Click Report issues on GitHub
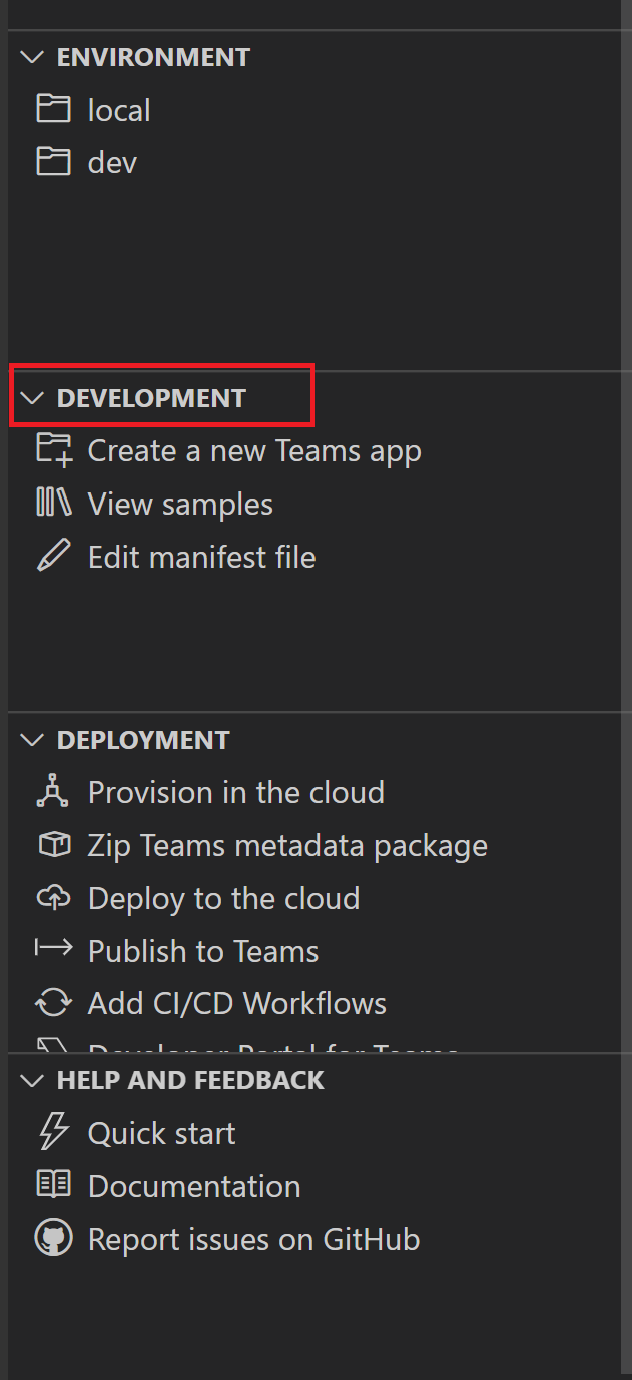The image size is (632, 1380). click(253, 1238)
